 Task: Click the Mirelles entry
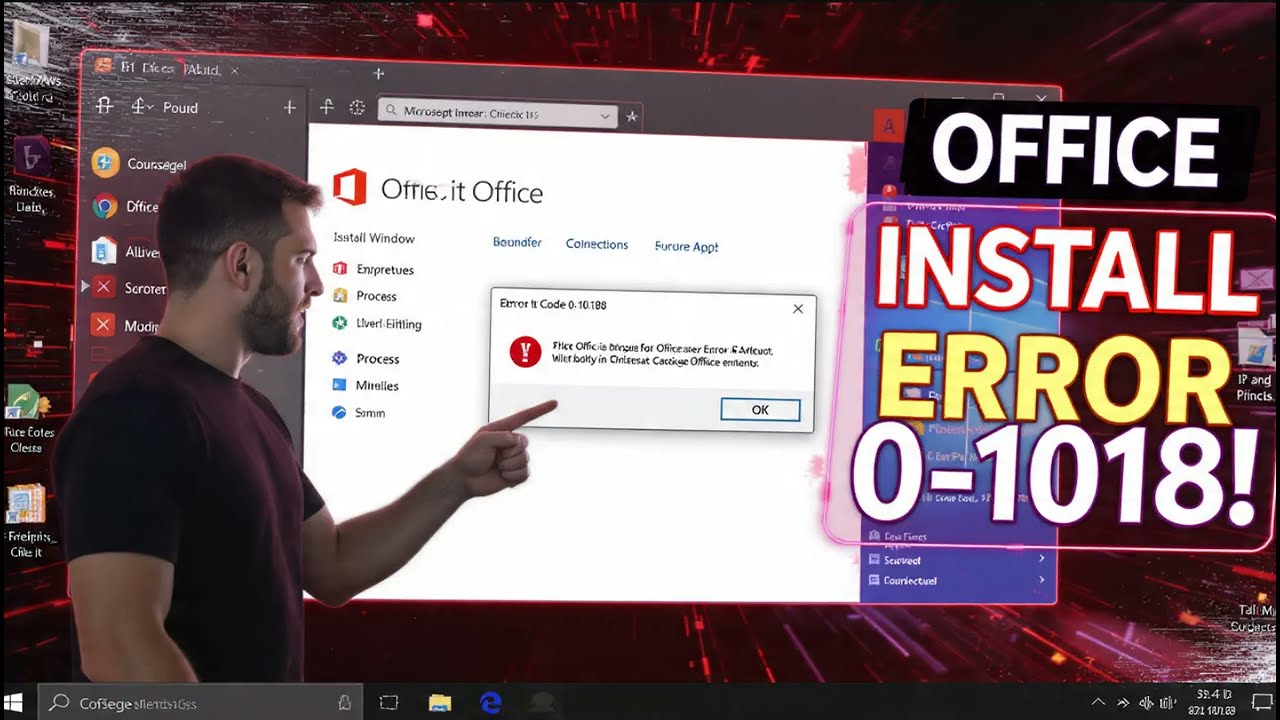pos(377,385)
